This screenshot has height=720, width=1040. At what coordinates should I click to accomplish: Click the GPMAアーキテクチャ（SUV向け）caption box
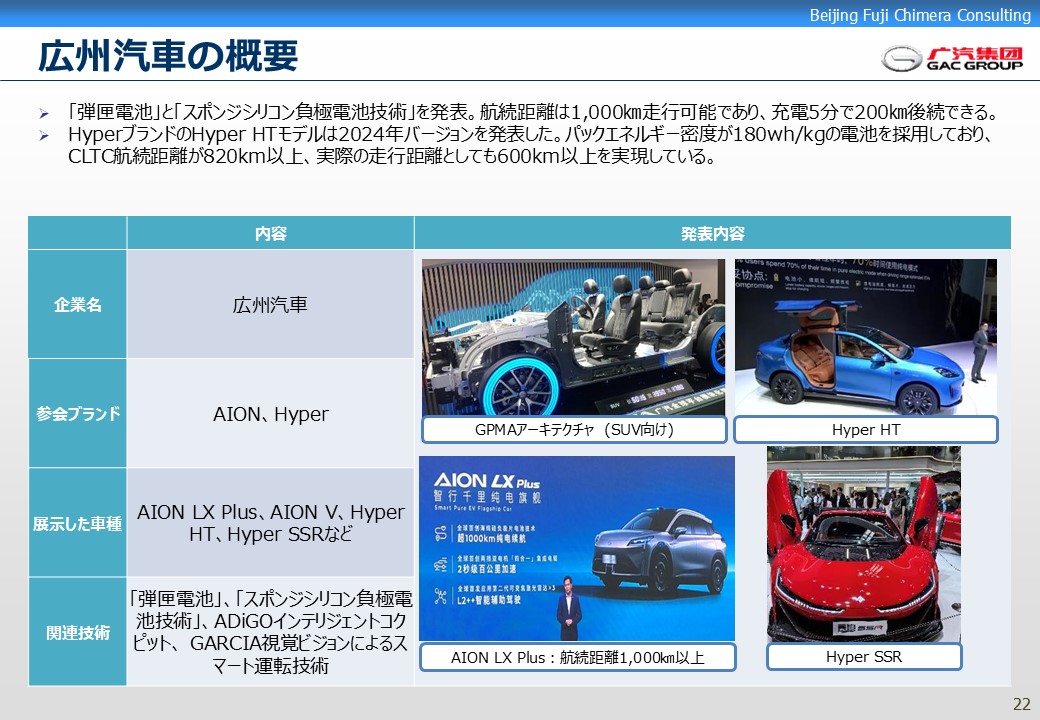click(574, 430)
